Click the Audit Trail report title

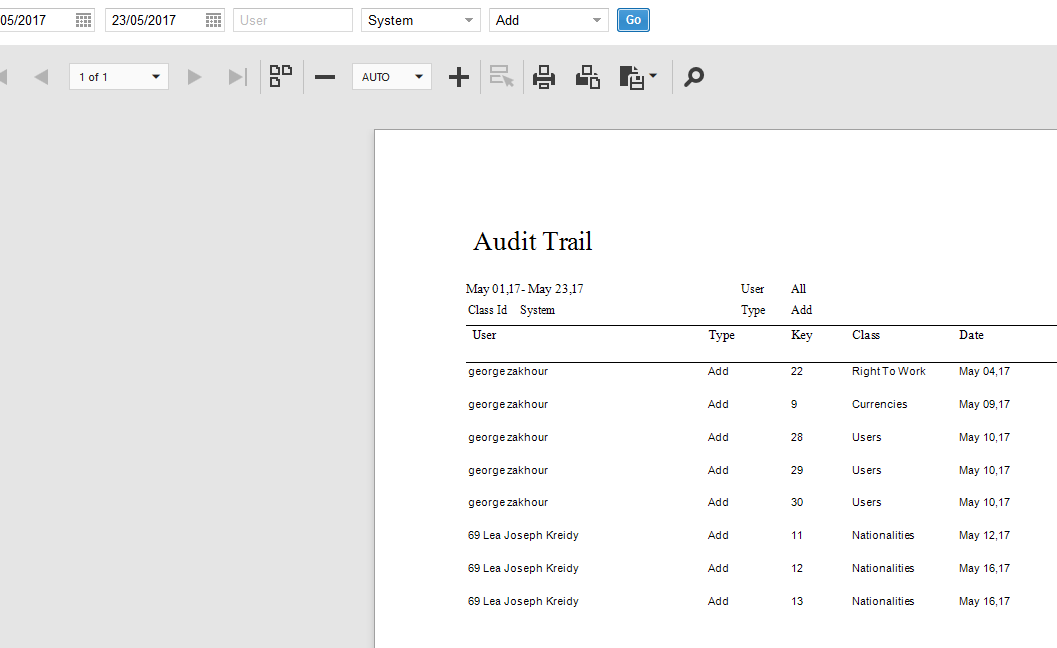pos(533,241)
